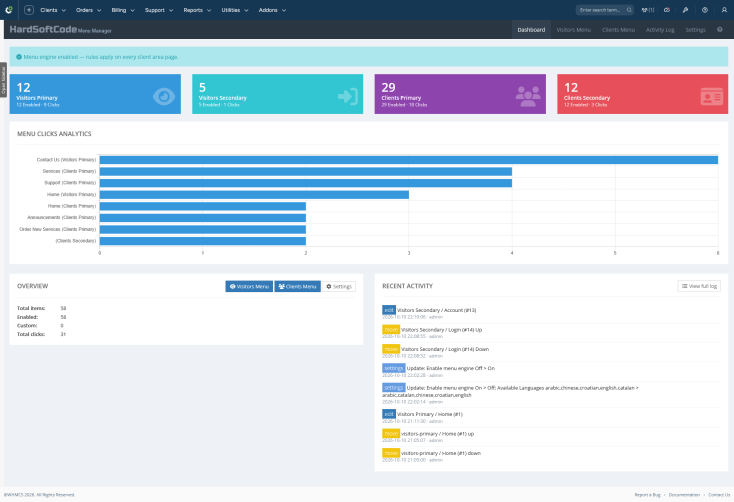This screenshot has width=734, height=502.
Task: Click the 'RECENT ACTIVITY' heading
Action: (407, 286)
